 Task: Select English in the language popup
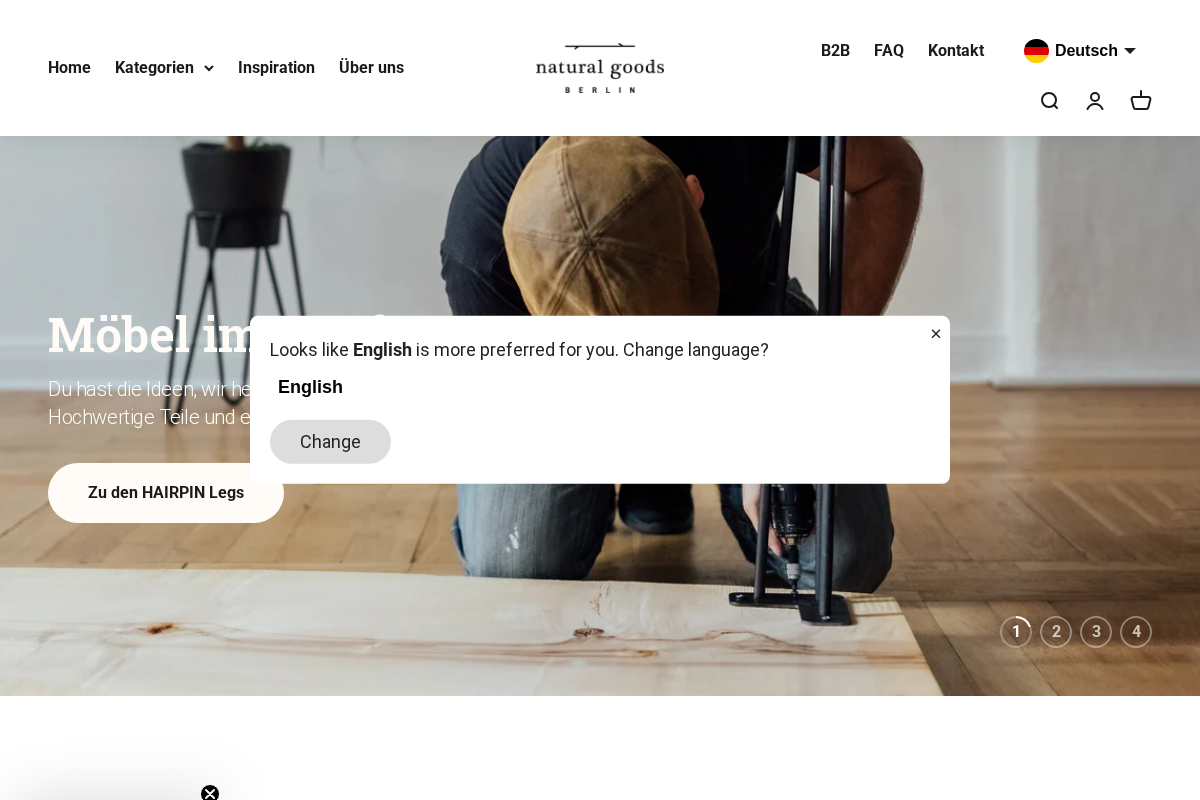310,387
